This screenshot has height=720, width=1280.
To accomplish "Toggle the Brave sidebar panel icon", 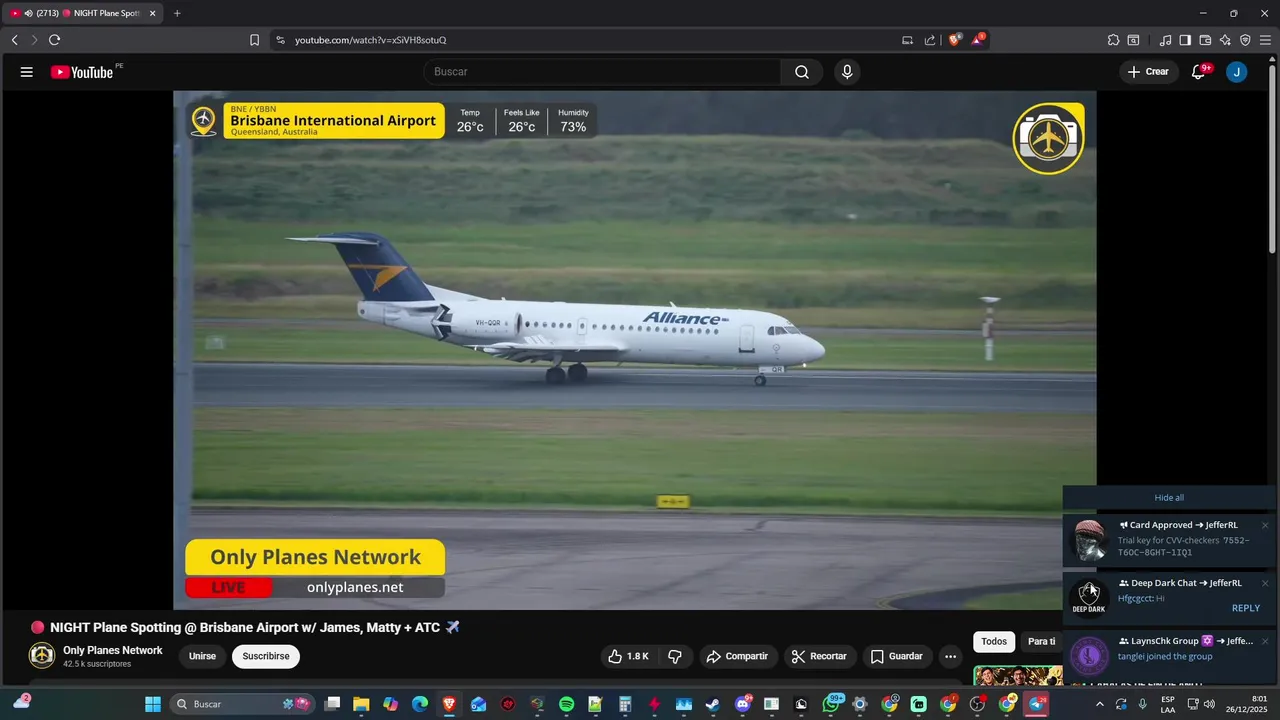I will click(1185, 40).
